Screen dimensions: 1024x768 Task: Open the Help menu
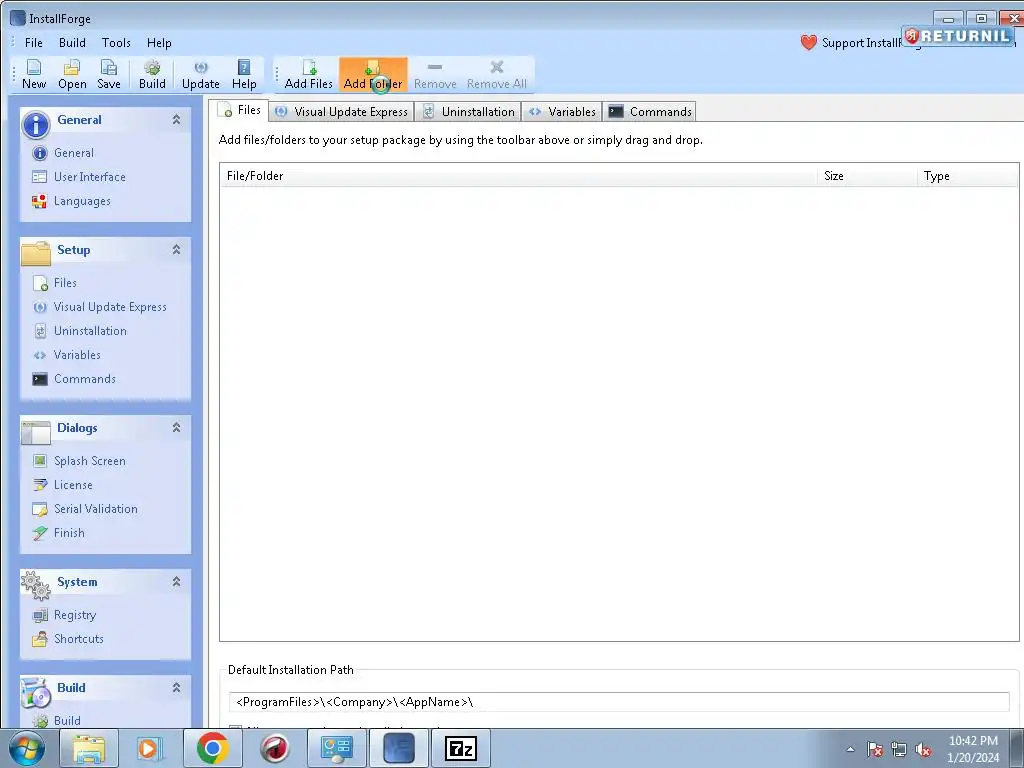[x=159, y=43]
